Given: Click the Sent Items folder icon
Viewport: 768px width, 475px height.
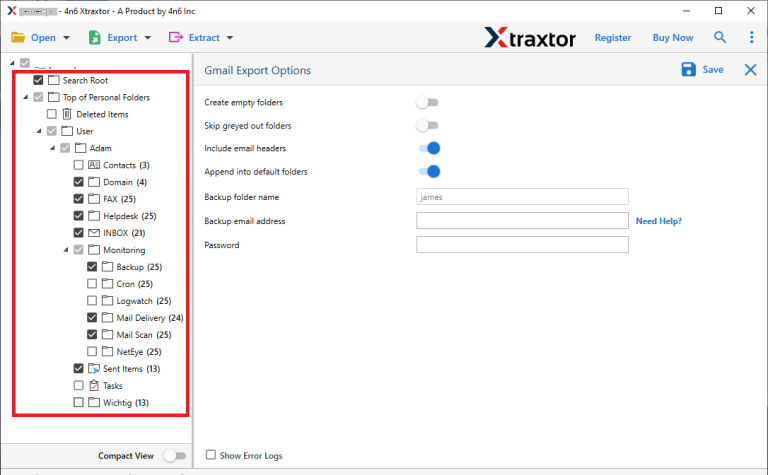Looking at the screenshot, I should (x=94, y=369).
